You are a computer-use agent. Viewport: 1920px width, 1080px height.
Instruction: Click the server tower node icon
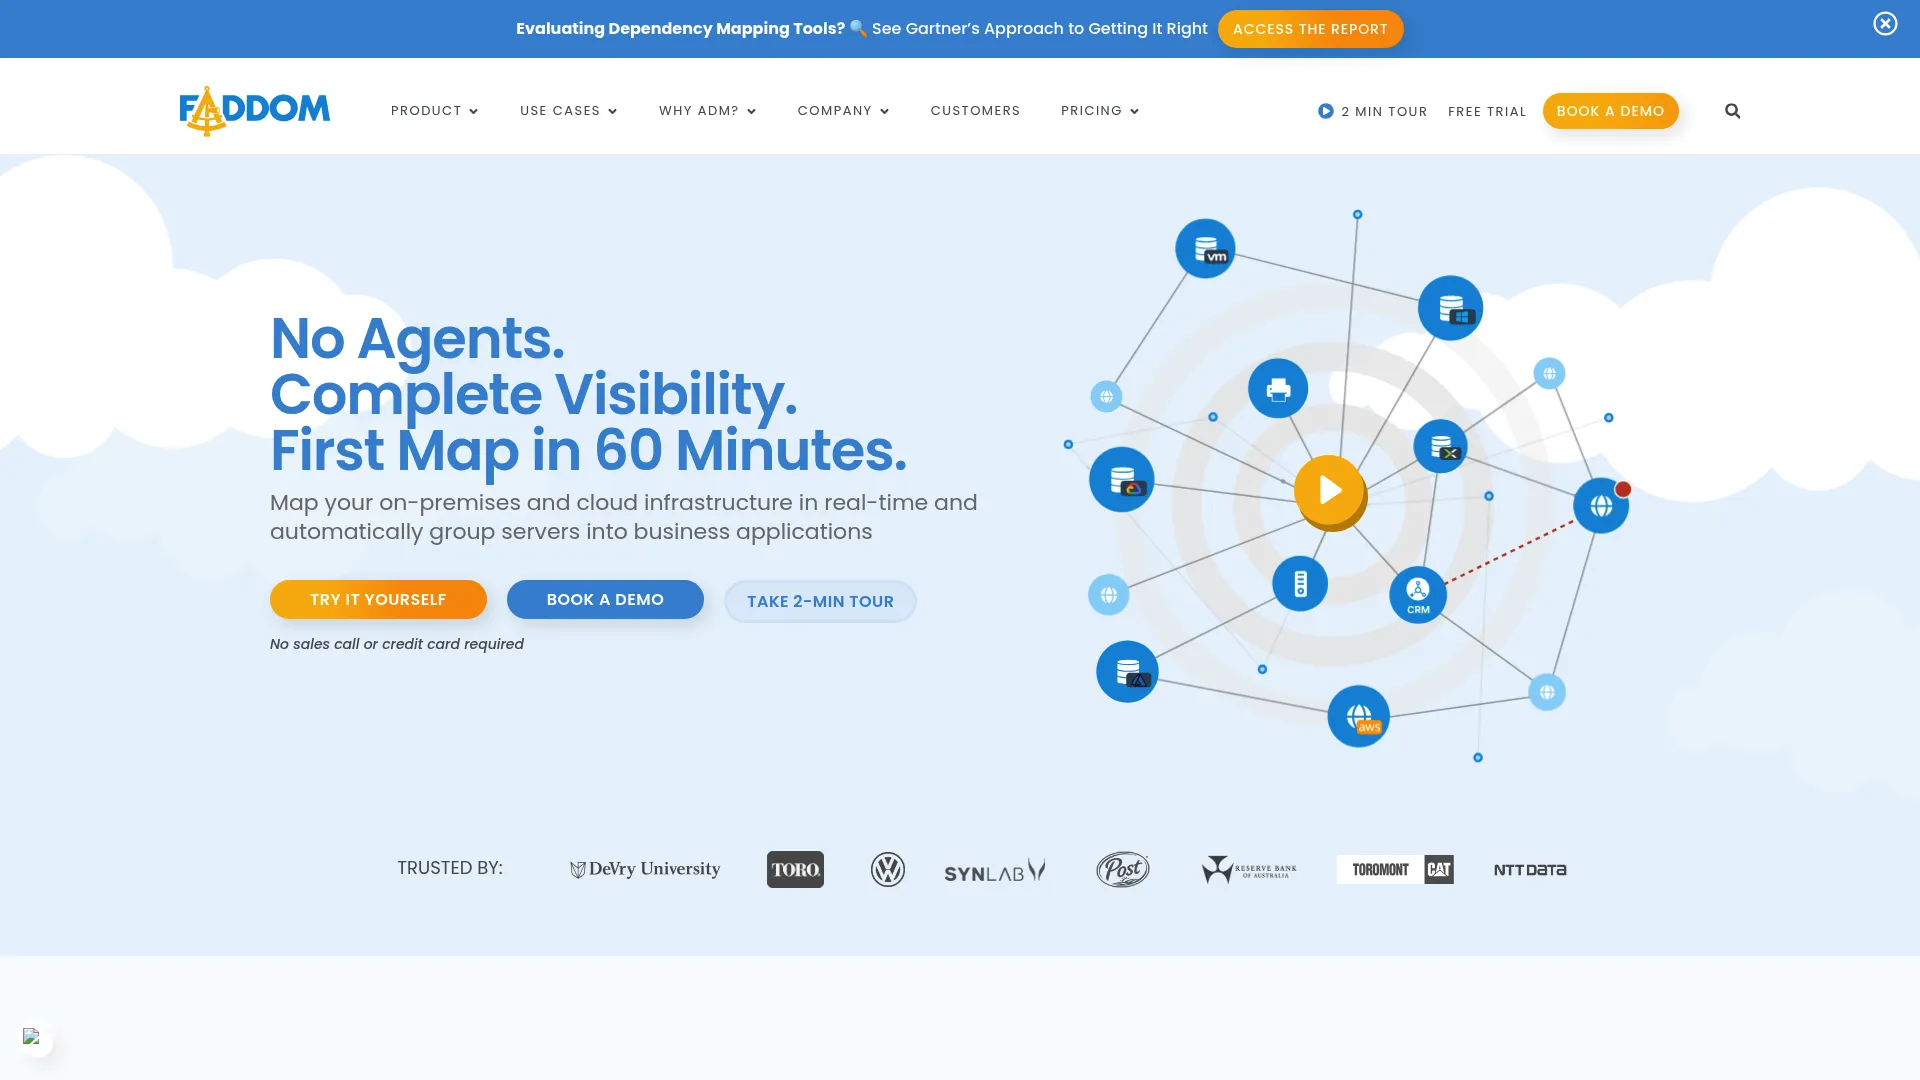click(1300, 583)
